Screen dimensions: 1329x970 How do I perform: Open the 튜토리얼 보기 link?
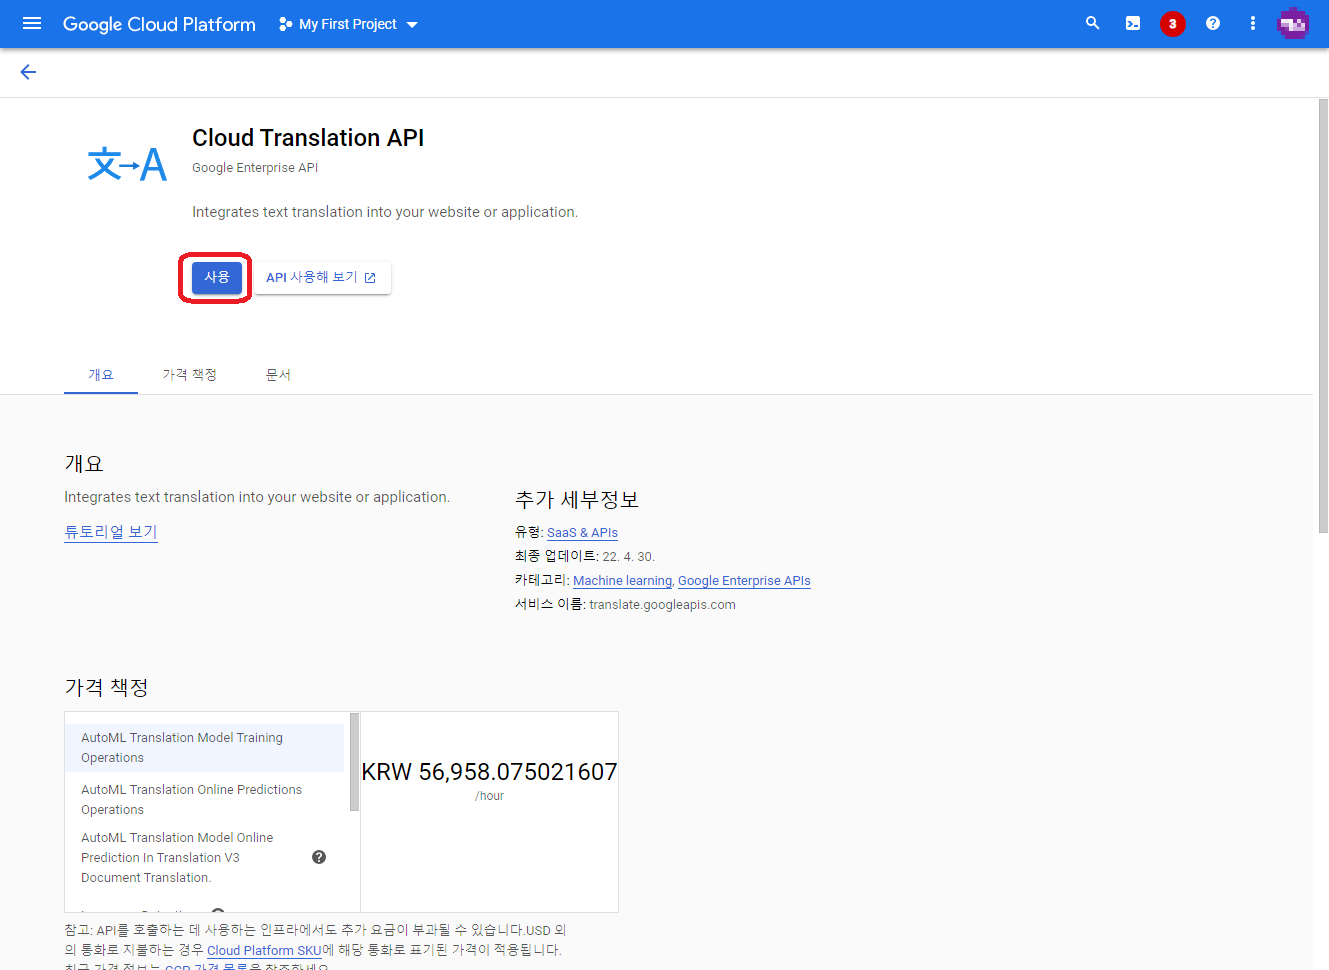[x=110, y=531]
